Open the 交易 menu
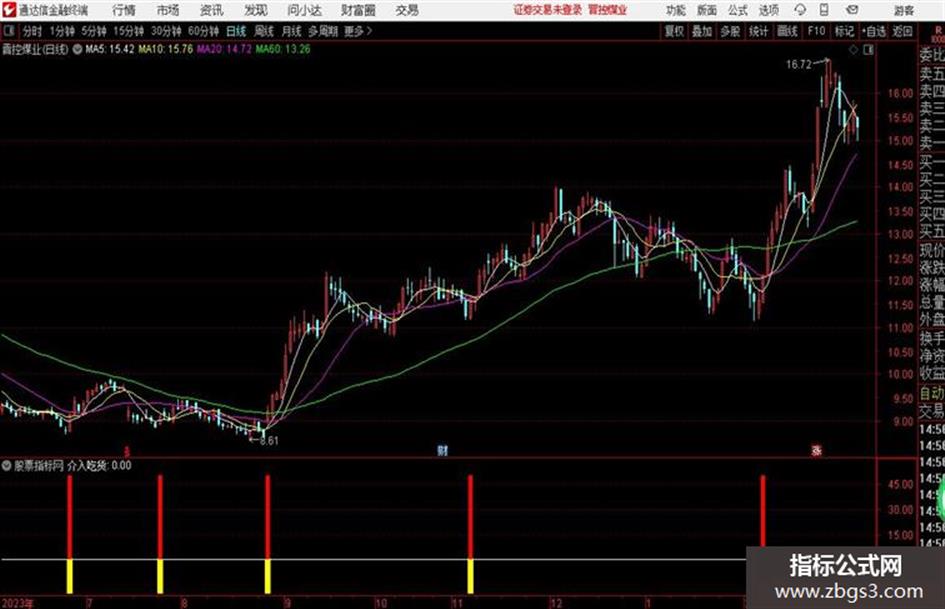Viewport: 945px width, 609px height. 407,10
